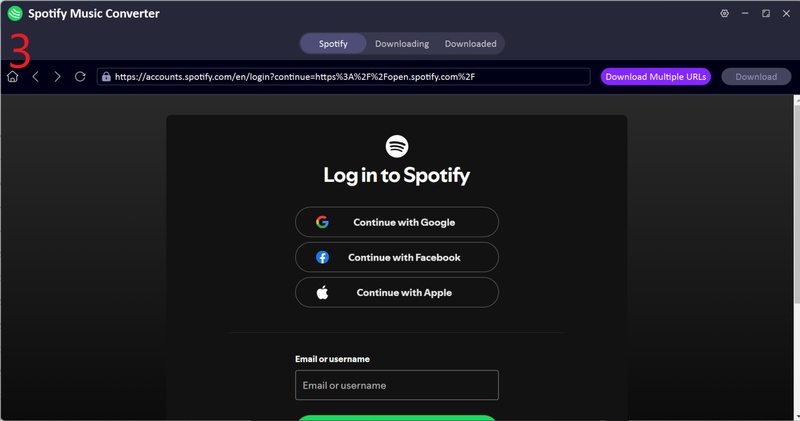Go back with the left arrow icon
The height and width of the screenshot is (421, 800).
35,77
